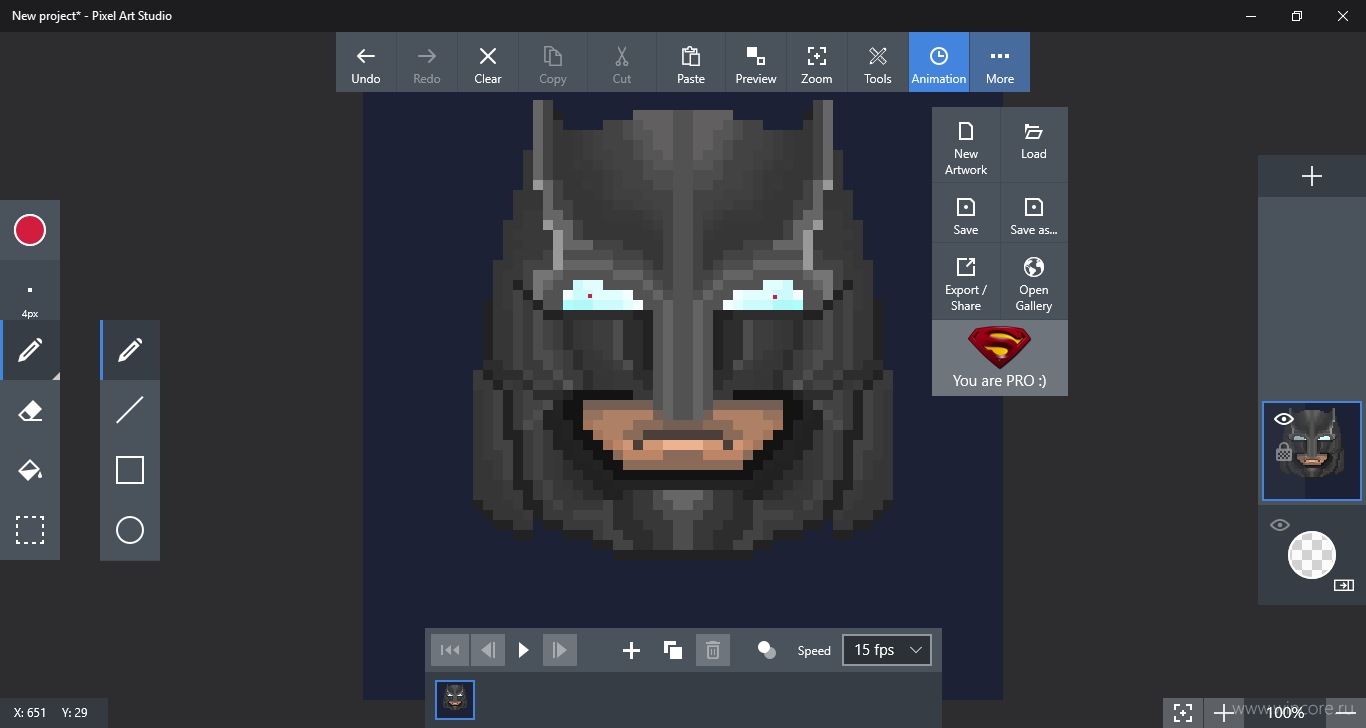Click the X: 651 coordinate readout
1366x728 pixels.
[30, 713]
